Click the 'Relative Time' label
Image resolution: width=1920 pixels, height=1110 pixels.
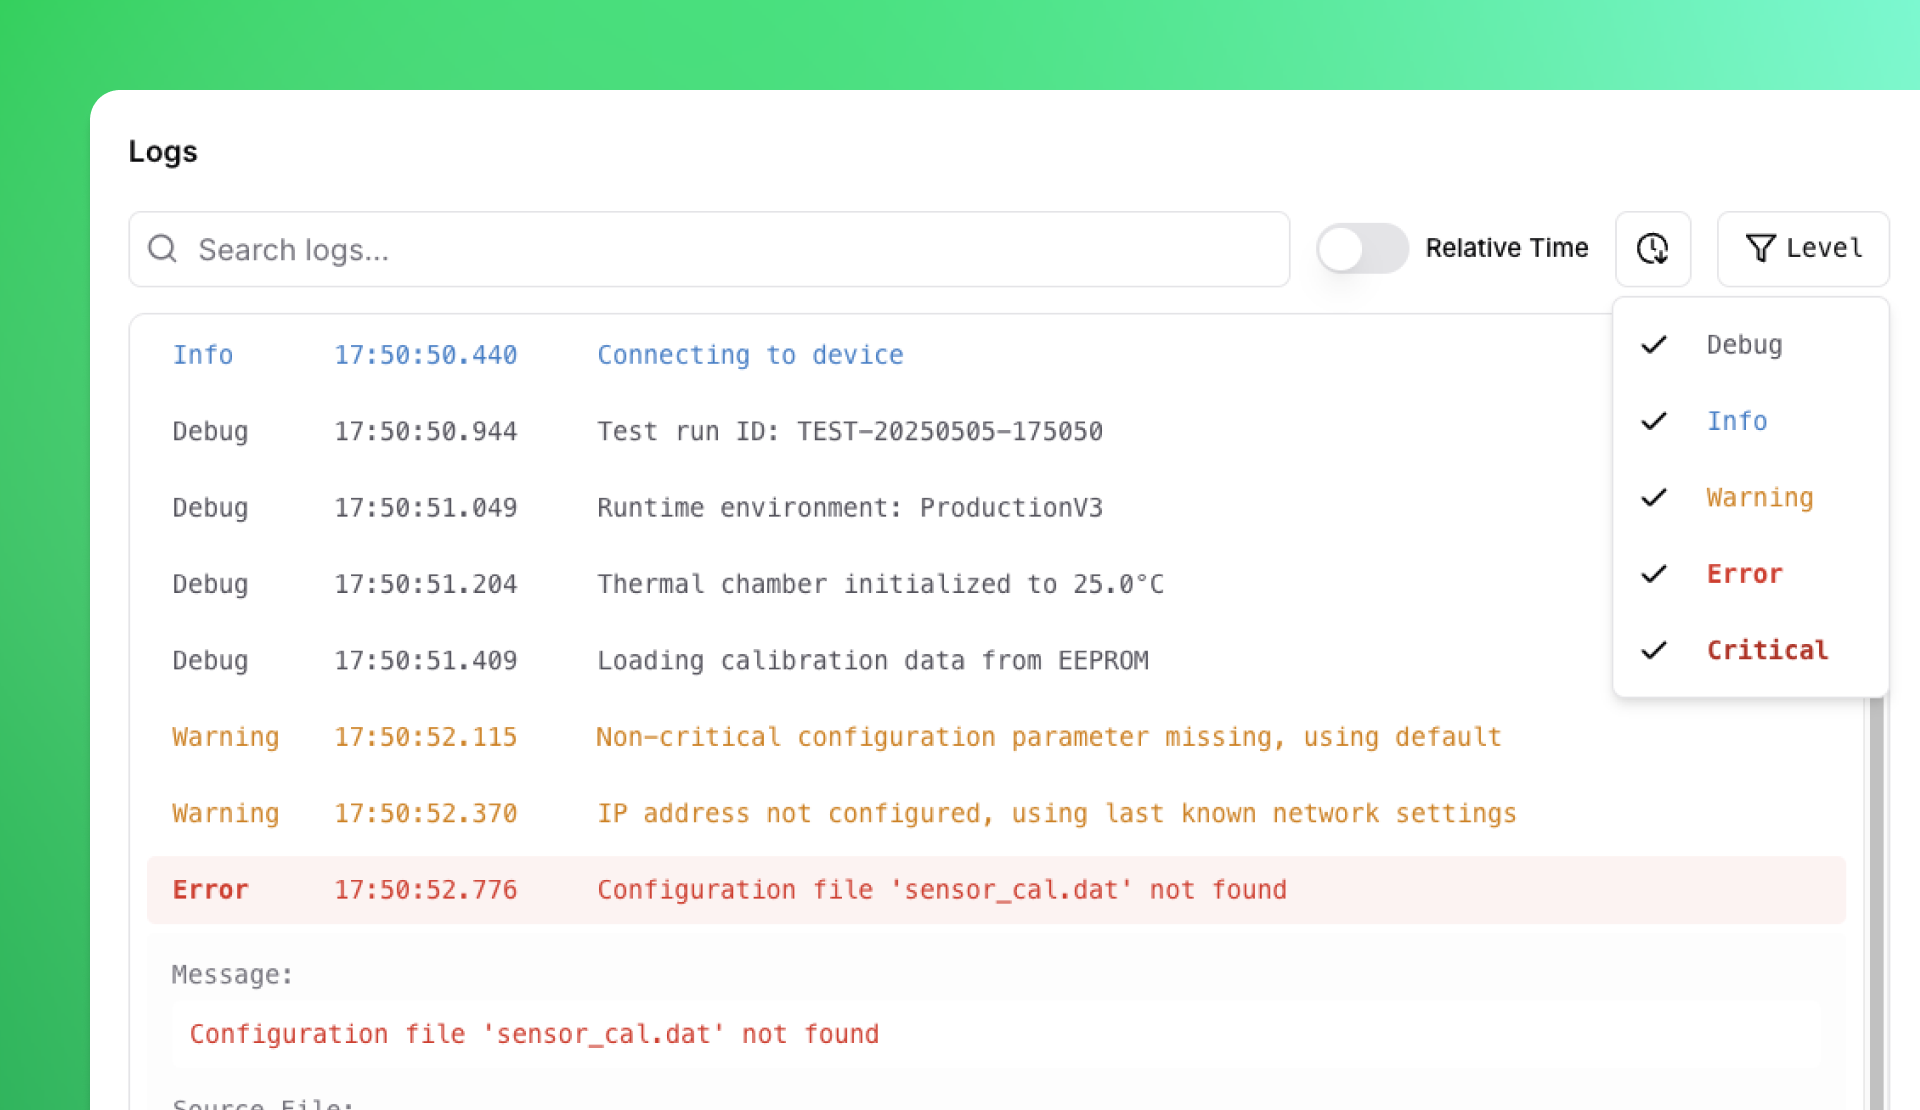[1507, 247]
